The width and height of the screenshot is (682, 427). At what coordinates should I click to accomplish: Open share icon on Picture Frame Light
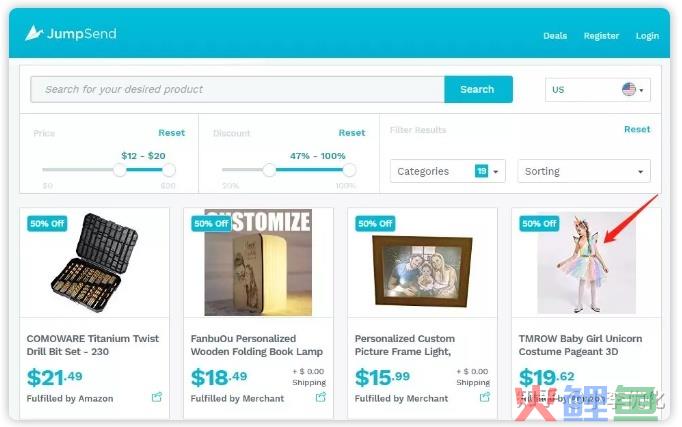pos(485,397)
